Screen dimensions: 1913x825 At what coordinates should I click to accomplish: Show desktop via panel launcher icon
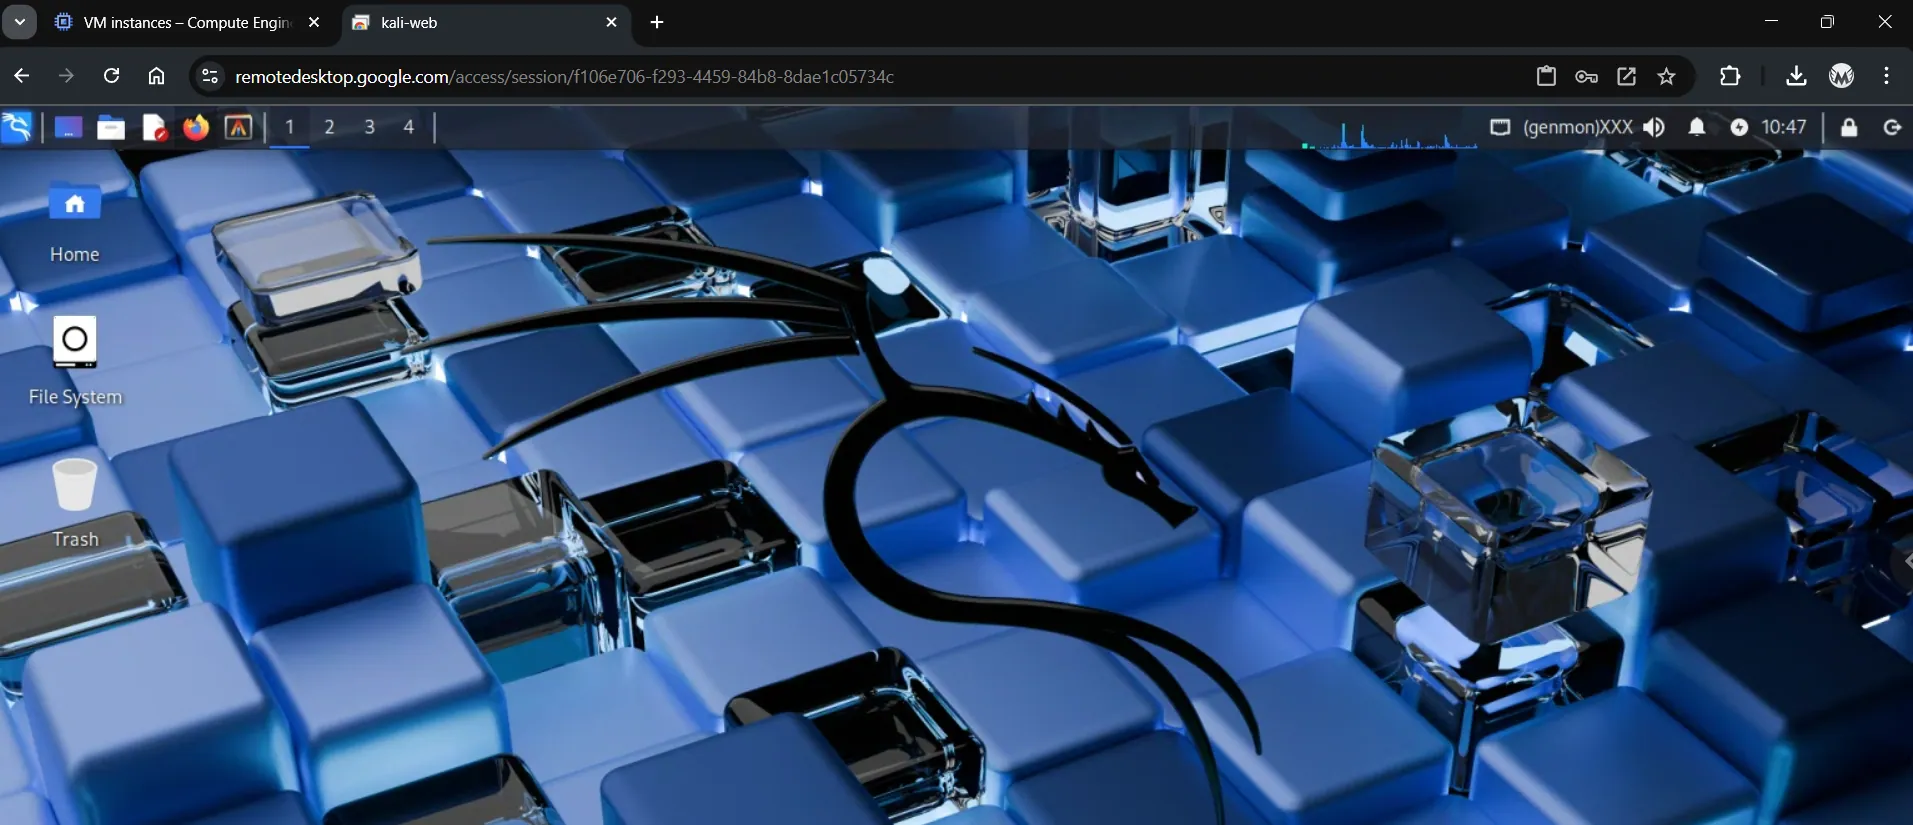click(68, 127)
